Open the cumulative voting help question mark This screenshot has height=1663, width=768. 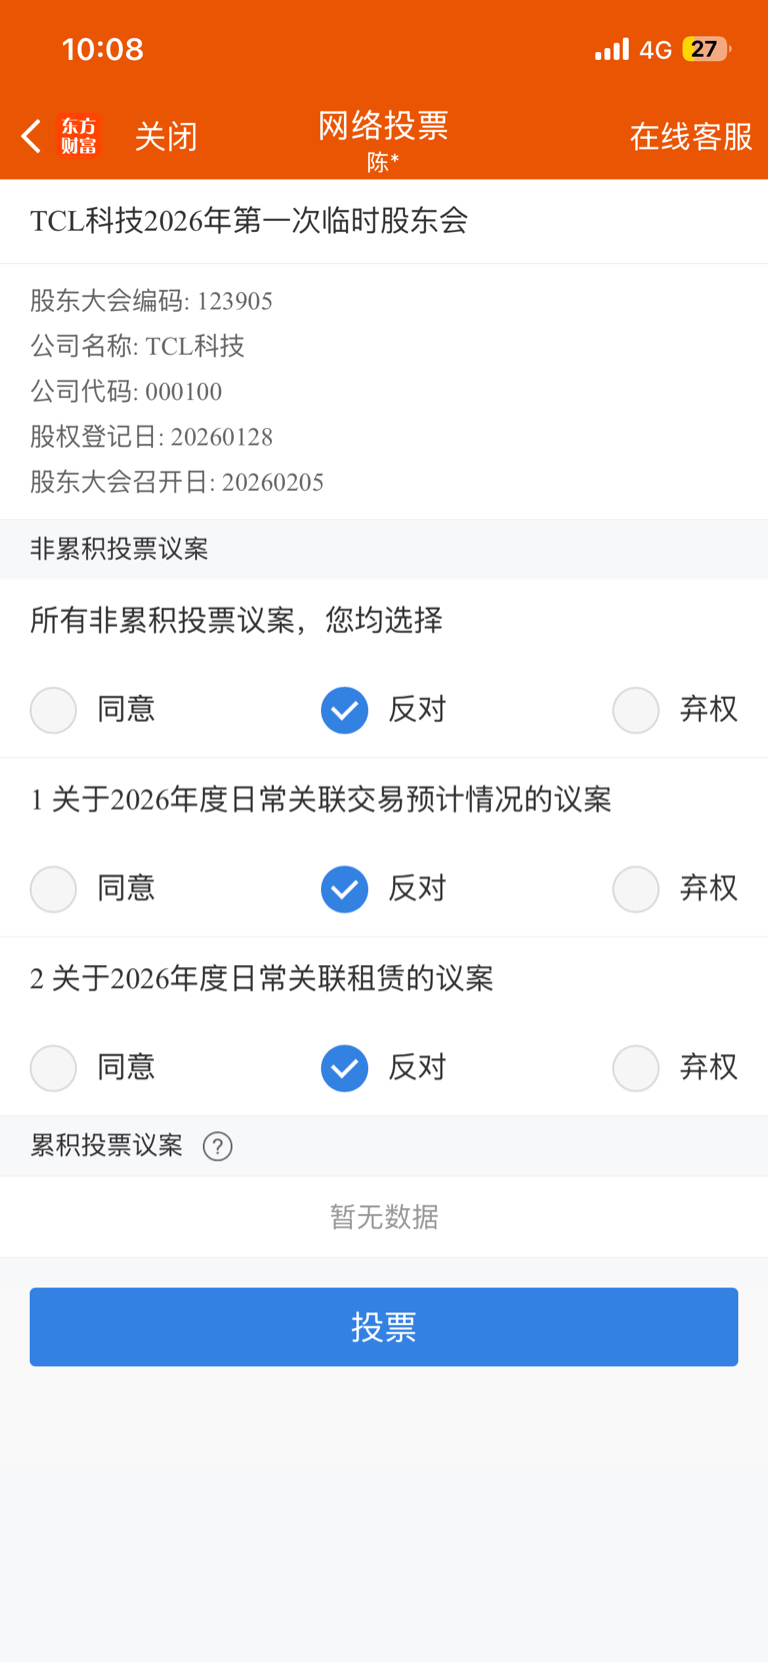click(x=217, y=1146)
